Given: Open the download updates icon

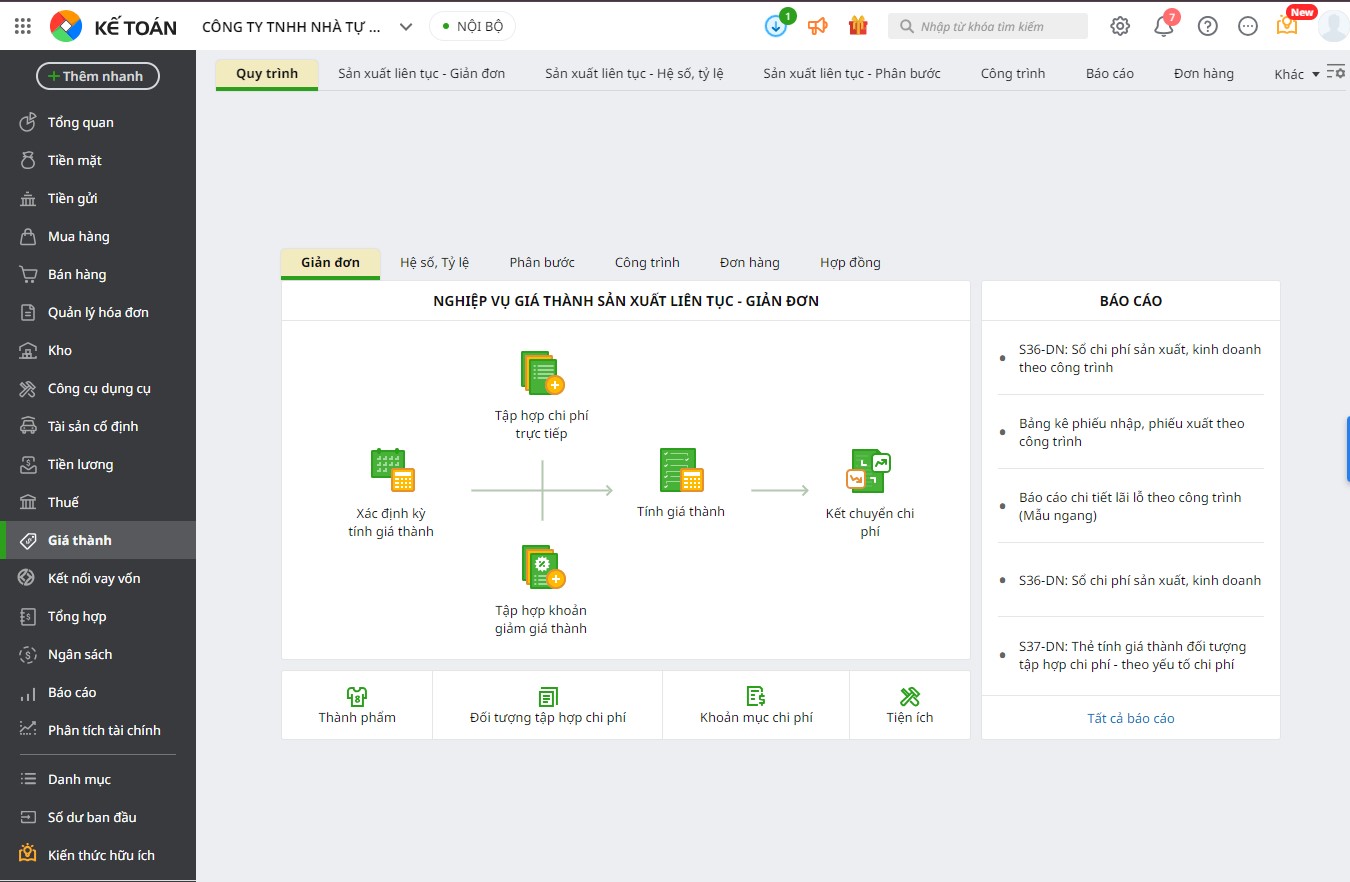Looking at the screenshot, I should pyautogui.click(x=777, y=26).
